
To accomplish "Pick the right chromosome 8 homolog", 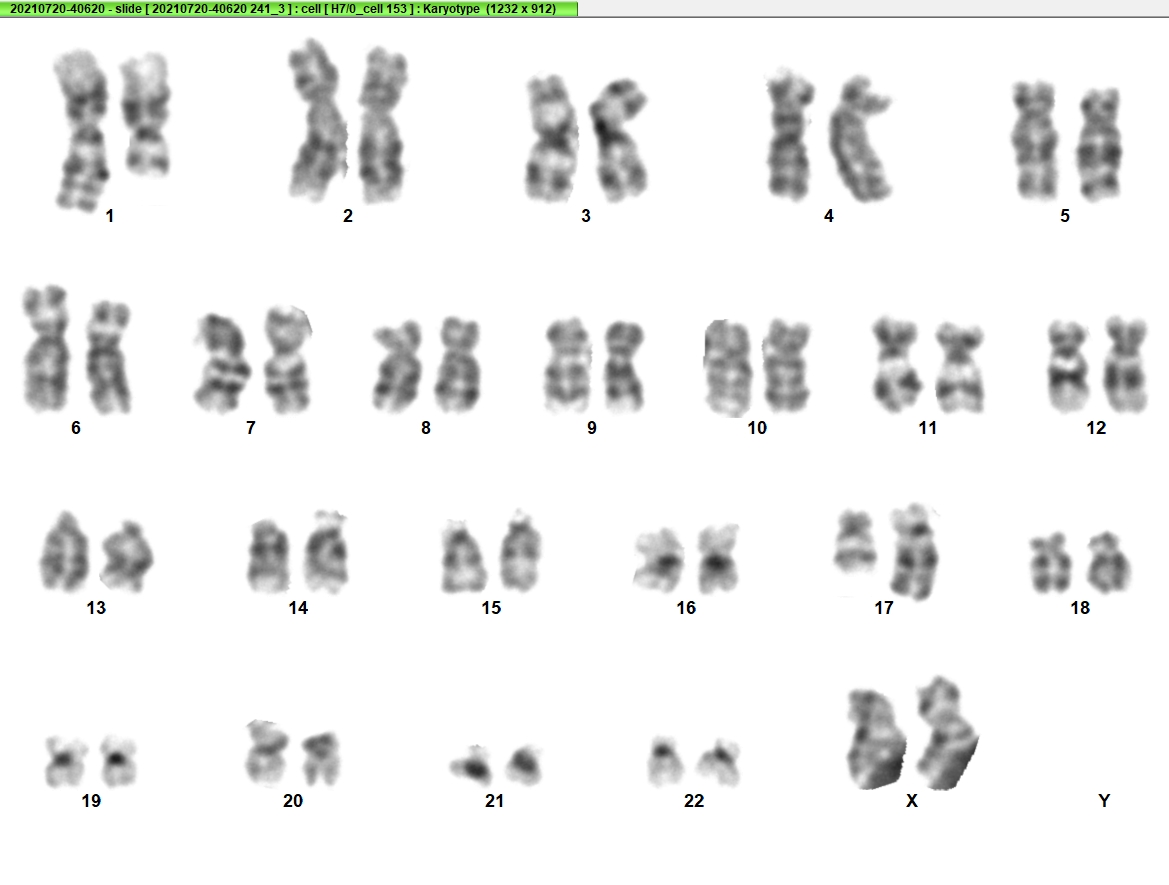I will [458, 365].
